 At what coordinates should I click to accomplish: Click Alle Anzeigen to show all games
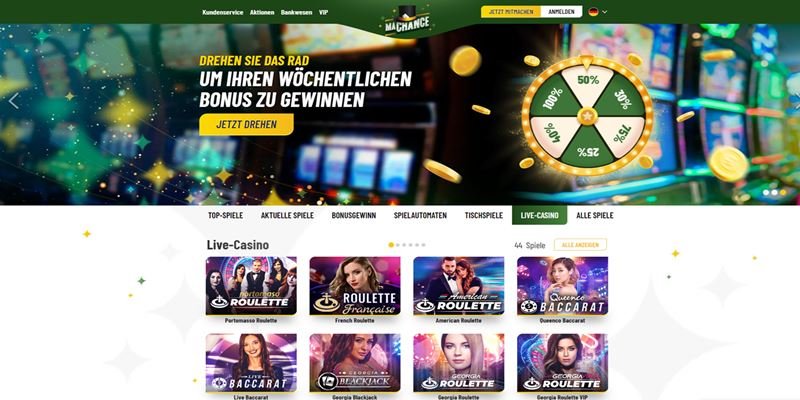(x=580, y=245)
